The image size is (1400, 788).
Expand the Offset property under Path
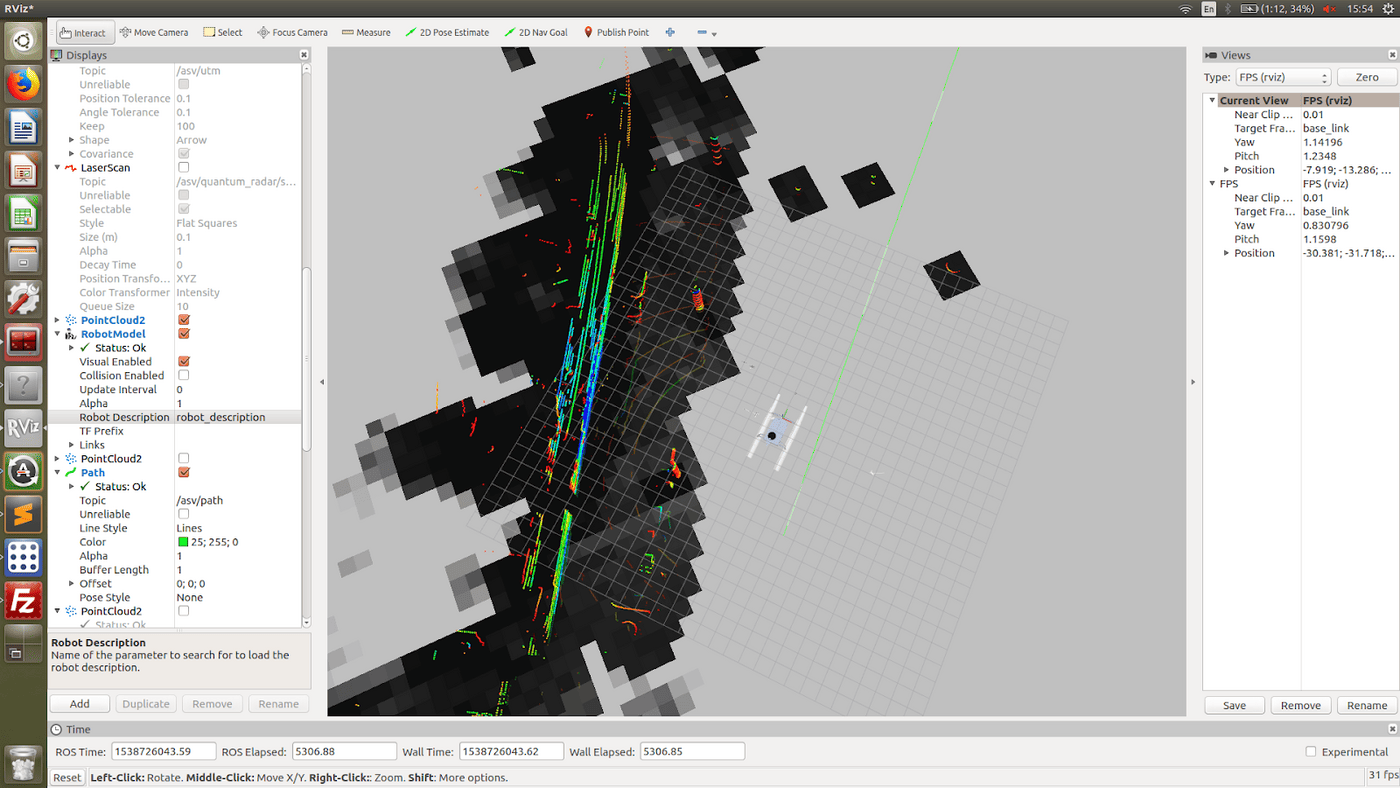click(71, 584)
